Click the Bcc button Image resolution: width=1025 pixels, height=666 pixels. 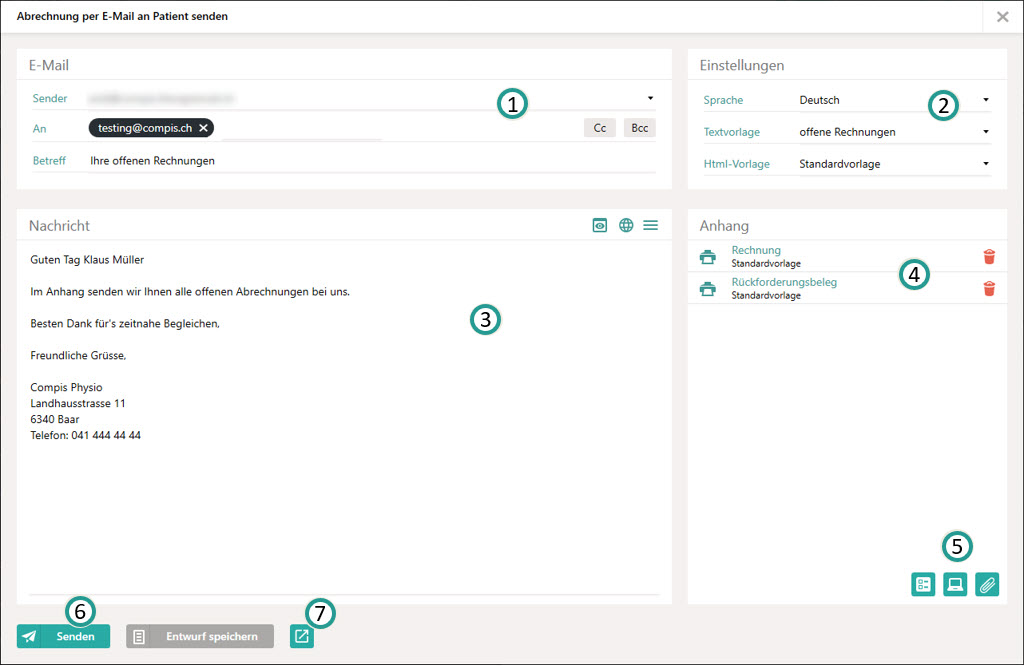(640, 128)
